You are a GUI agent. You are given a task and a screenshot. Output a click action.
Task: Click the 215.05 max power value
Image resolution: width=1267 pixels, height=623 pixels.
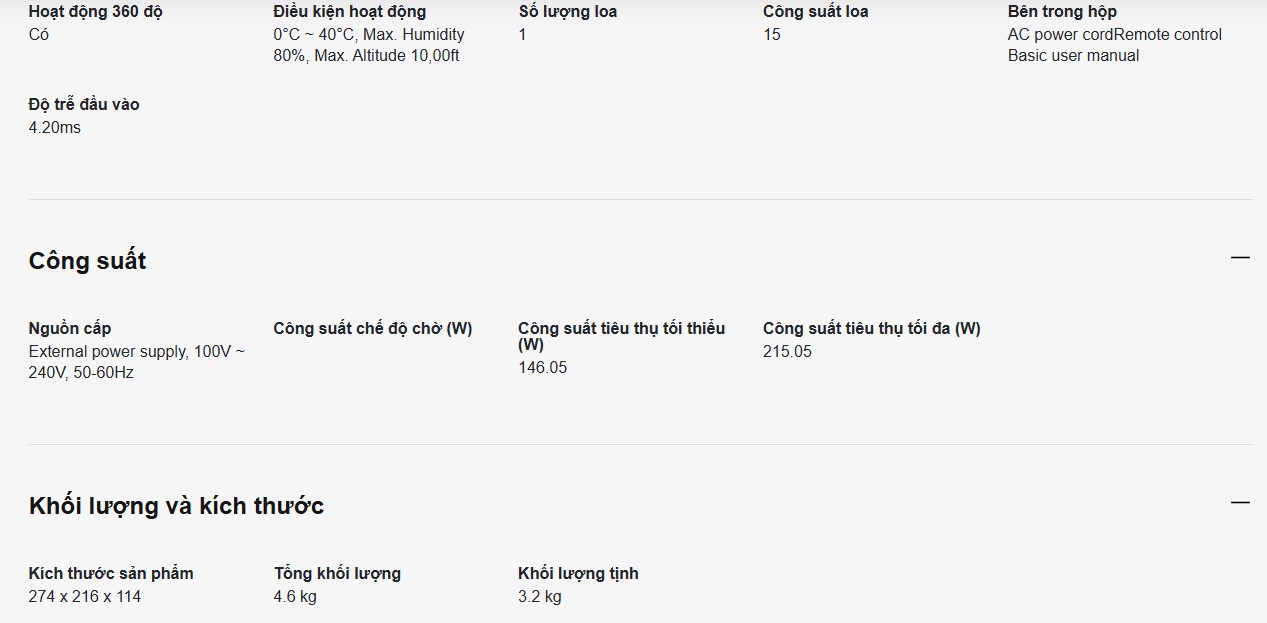point(787,352)
